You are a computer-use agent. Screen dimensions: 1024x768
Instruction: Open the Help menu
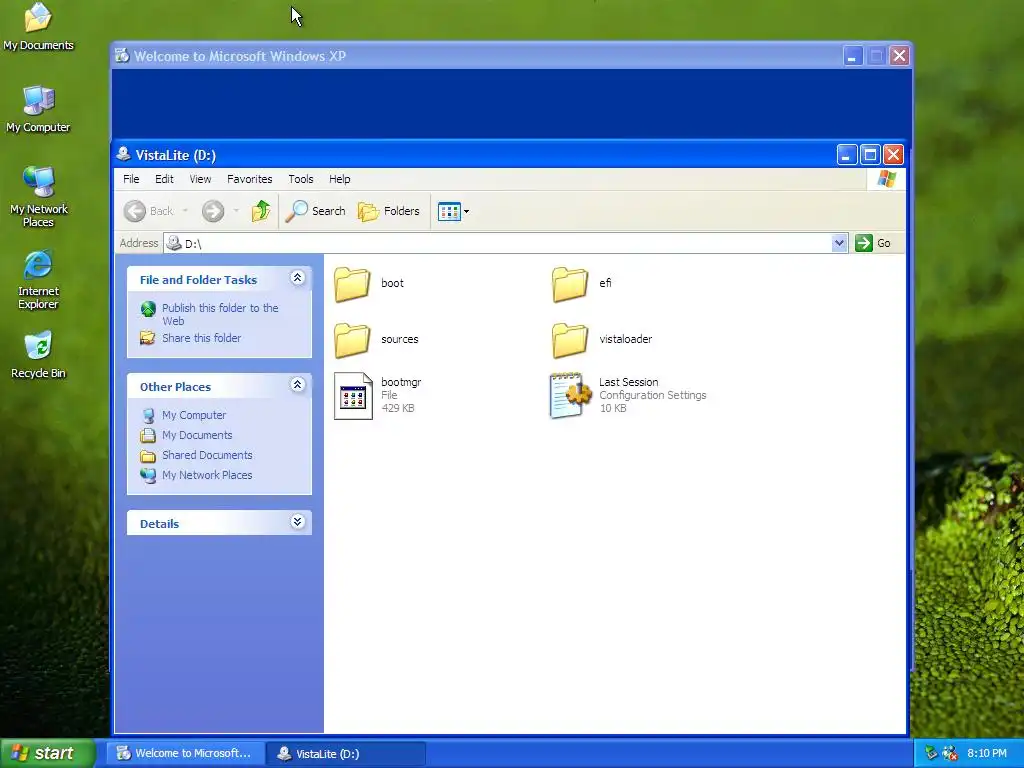click(x=340, y=179)
